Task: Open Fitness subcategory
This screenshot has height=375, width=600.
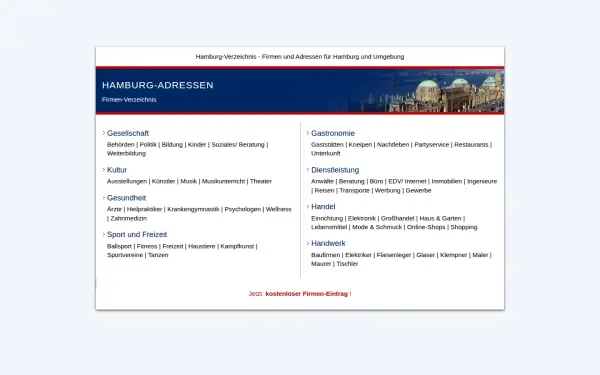Action: pos(147,246)
